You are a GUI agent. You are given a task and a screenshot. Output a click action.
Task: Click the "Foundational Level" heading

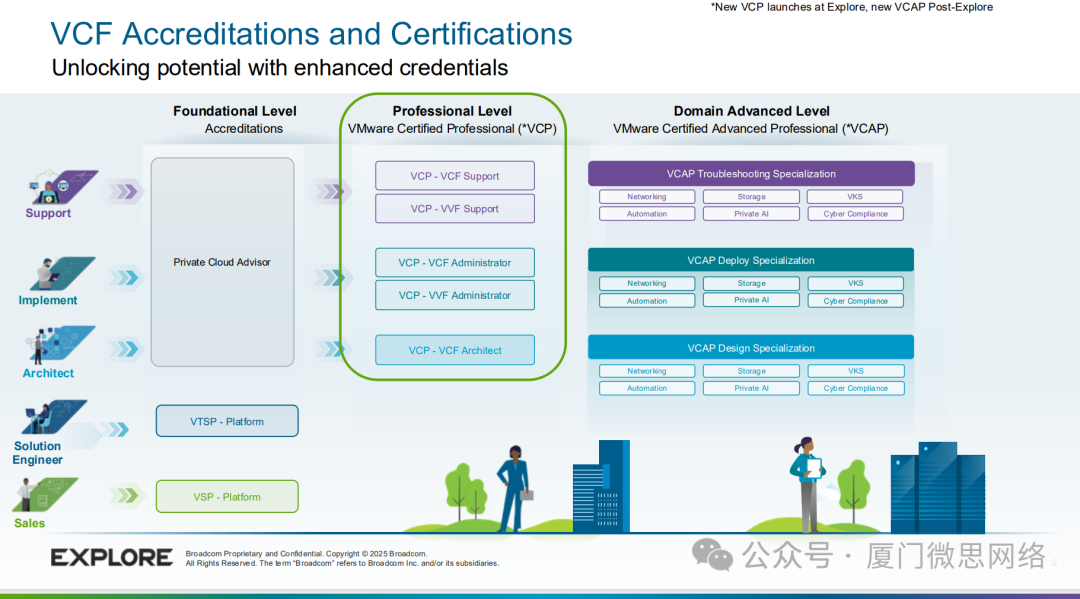(x=235, y=111)
